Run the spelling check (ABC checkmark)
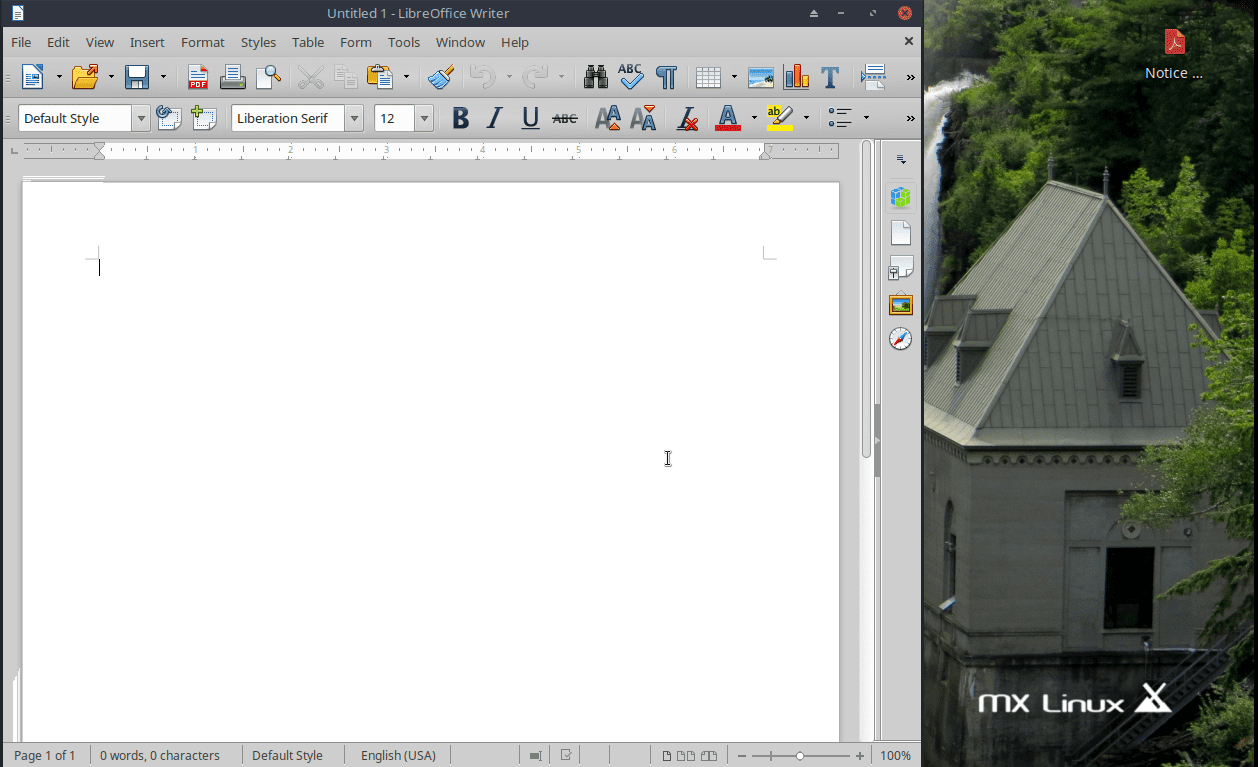The image size is (1258, 767). pos(631,77)
